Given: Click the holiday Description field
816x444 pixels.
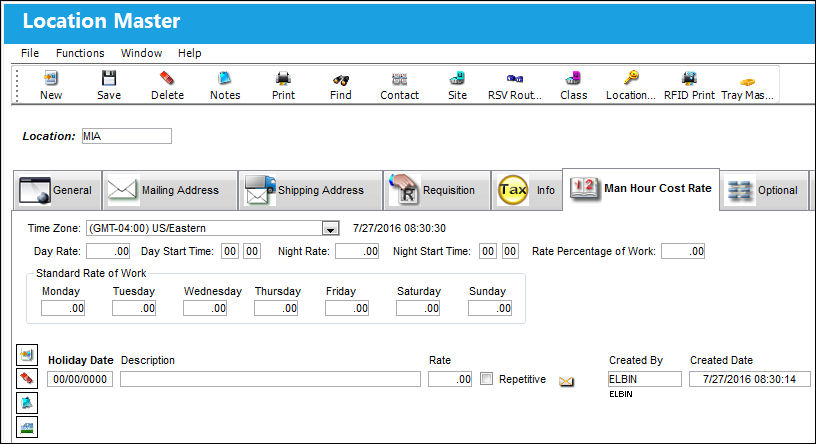Looking at the screenshot, I should [270, 379].
